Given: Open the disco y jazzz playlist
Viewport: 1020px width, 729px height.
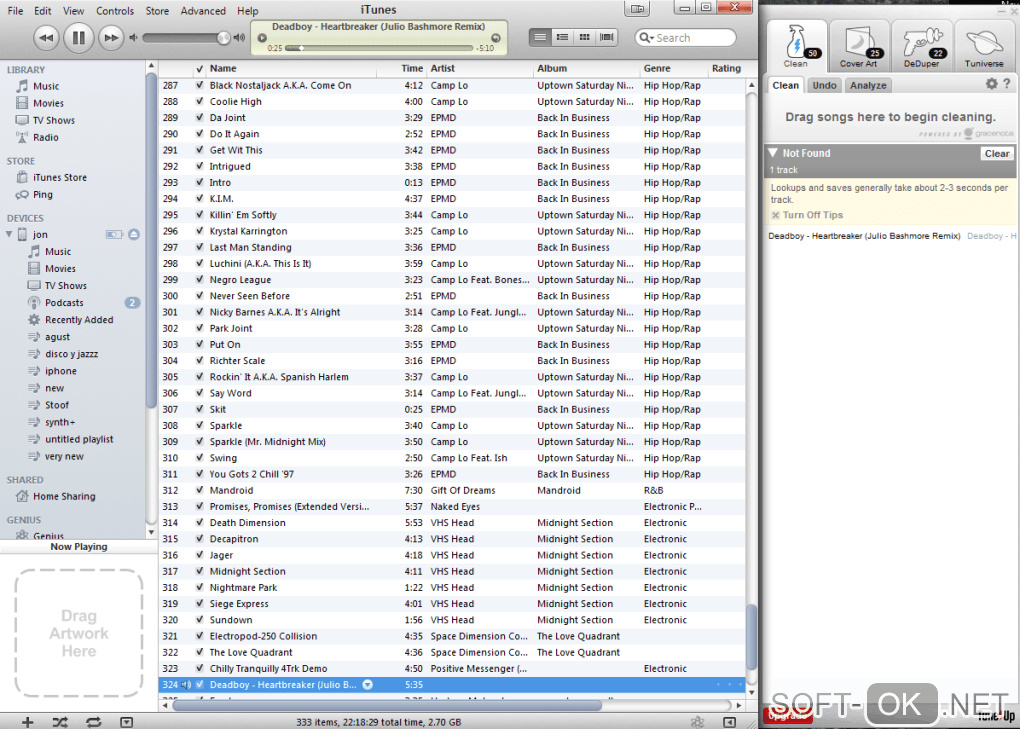Looking at the screenshot, I should (x=72, y=354).
